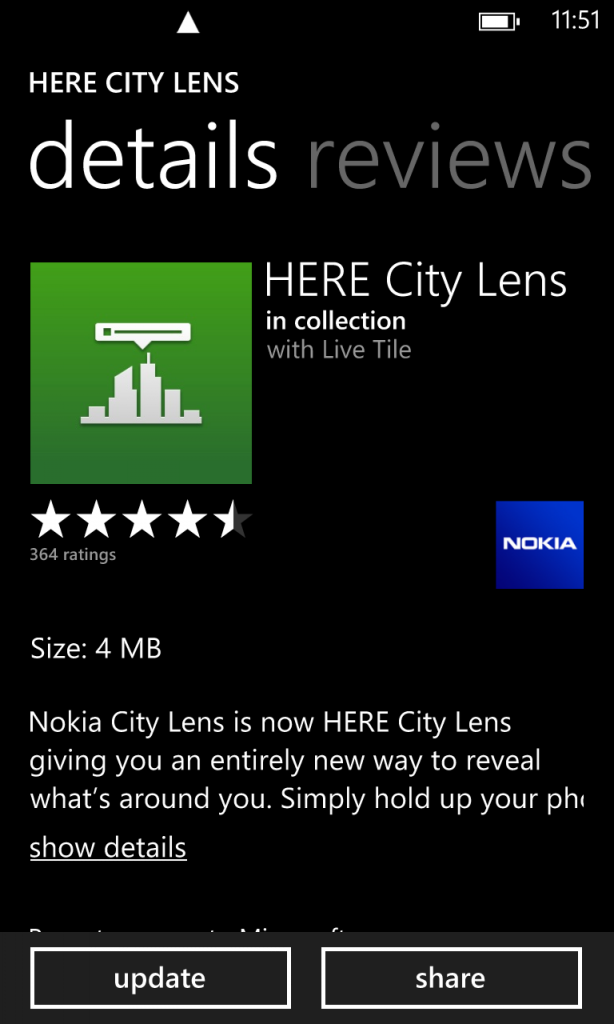The width and height of the screenshot is (614, 1024).
Task: Tap the 11:51 clock in status bar
Action: coord(575,21)
